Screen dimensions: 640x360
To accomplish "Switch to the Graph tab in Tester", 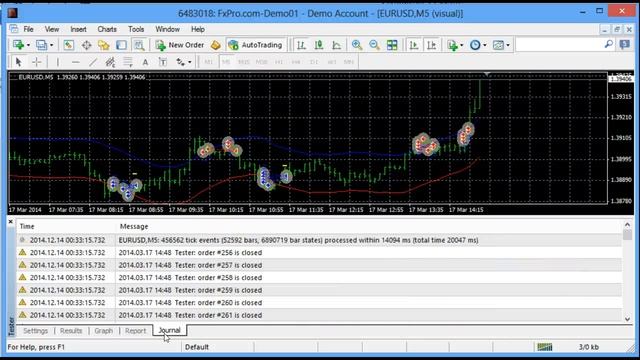I will point(104,331).
